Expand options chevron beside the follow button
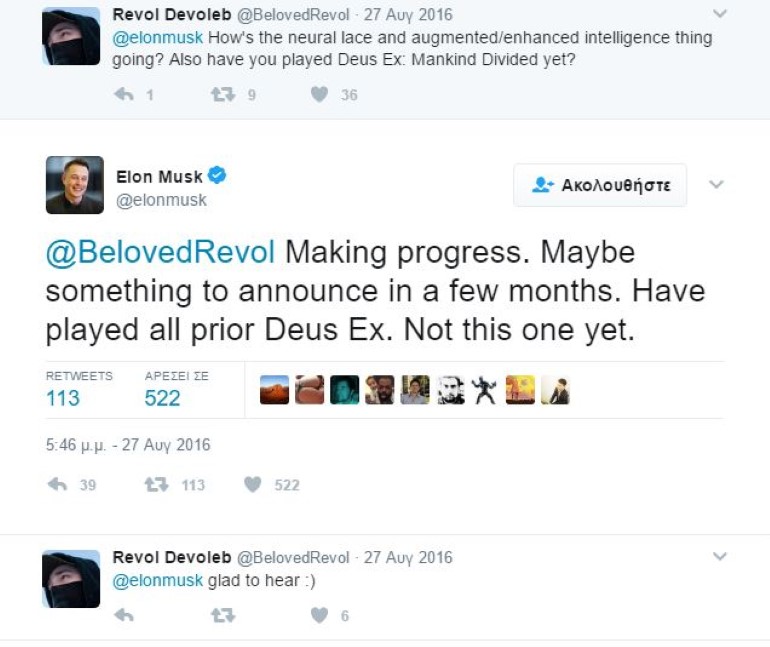 pyautogui.click(x=716, y=185)
